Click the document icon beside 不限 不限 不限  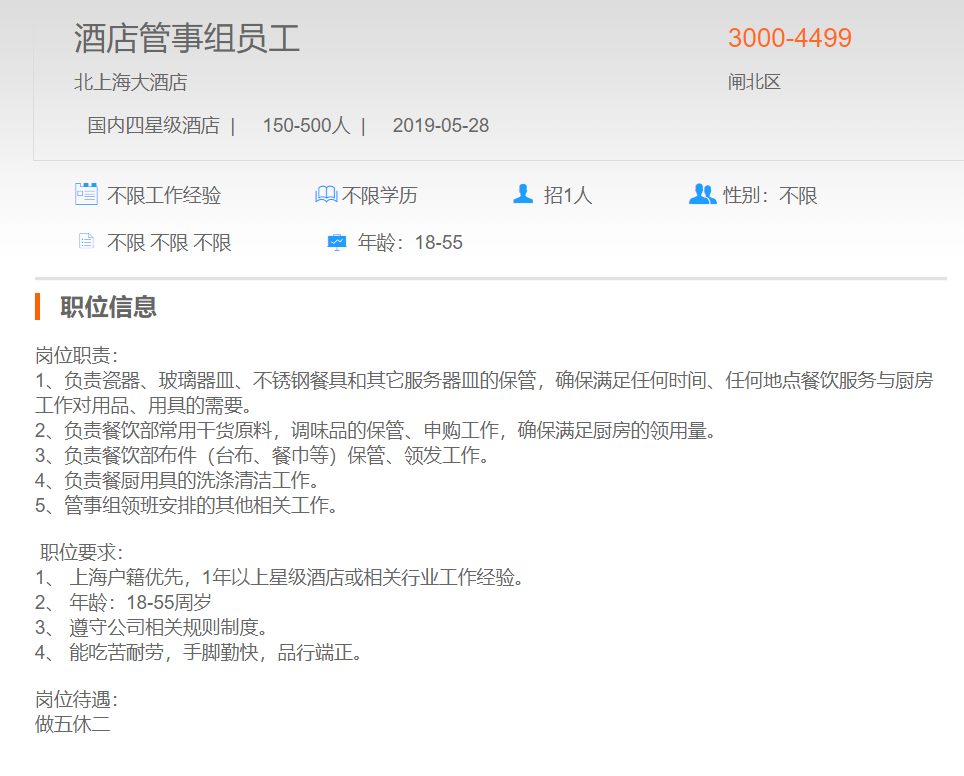coord(86,242)
